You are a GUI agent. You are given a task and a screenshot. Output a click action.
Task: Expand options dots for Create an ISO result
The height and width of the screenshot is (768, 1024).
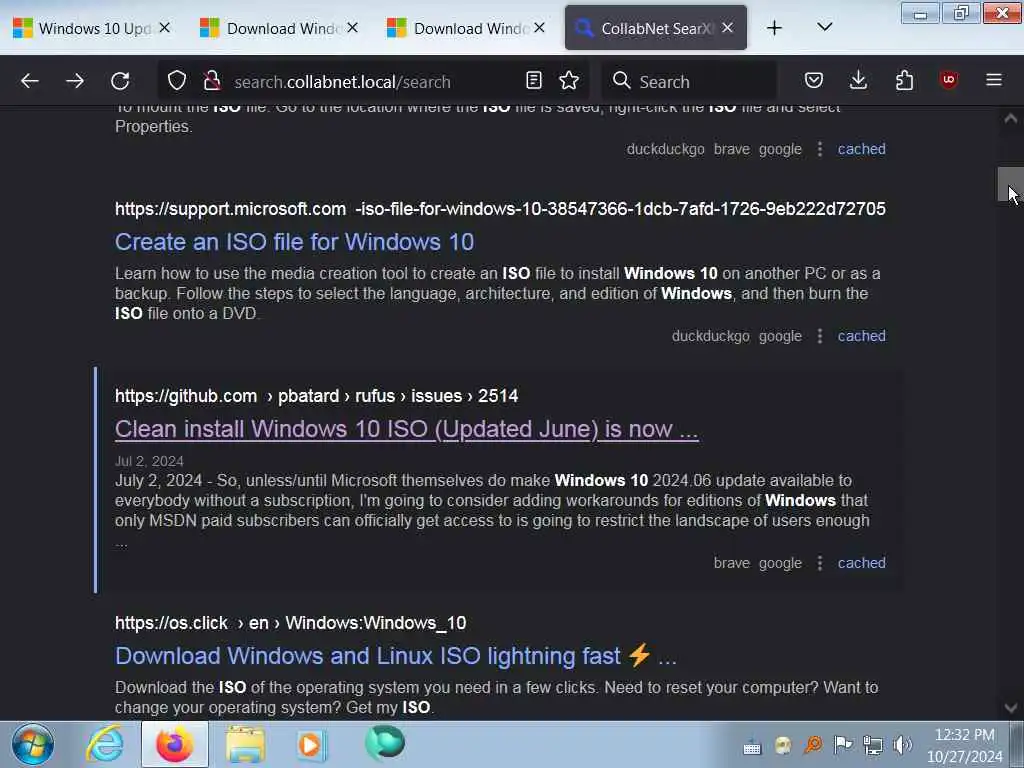tap(820, 336)
